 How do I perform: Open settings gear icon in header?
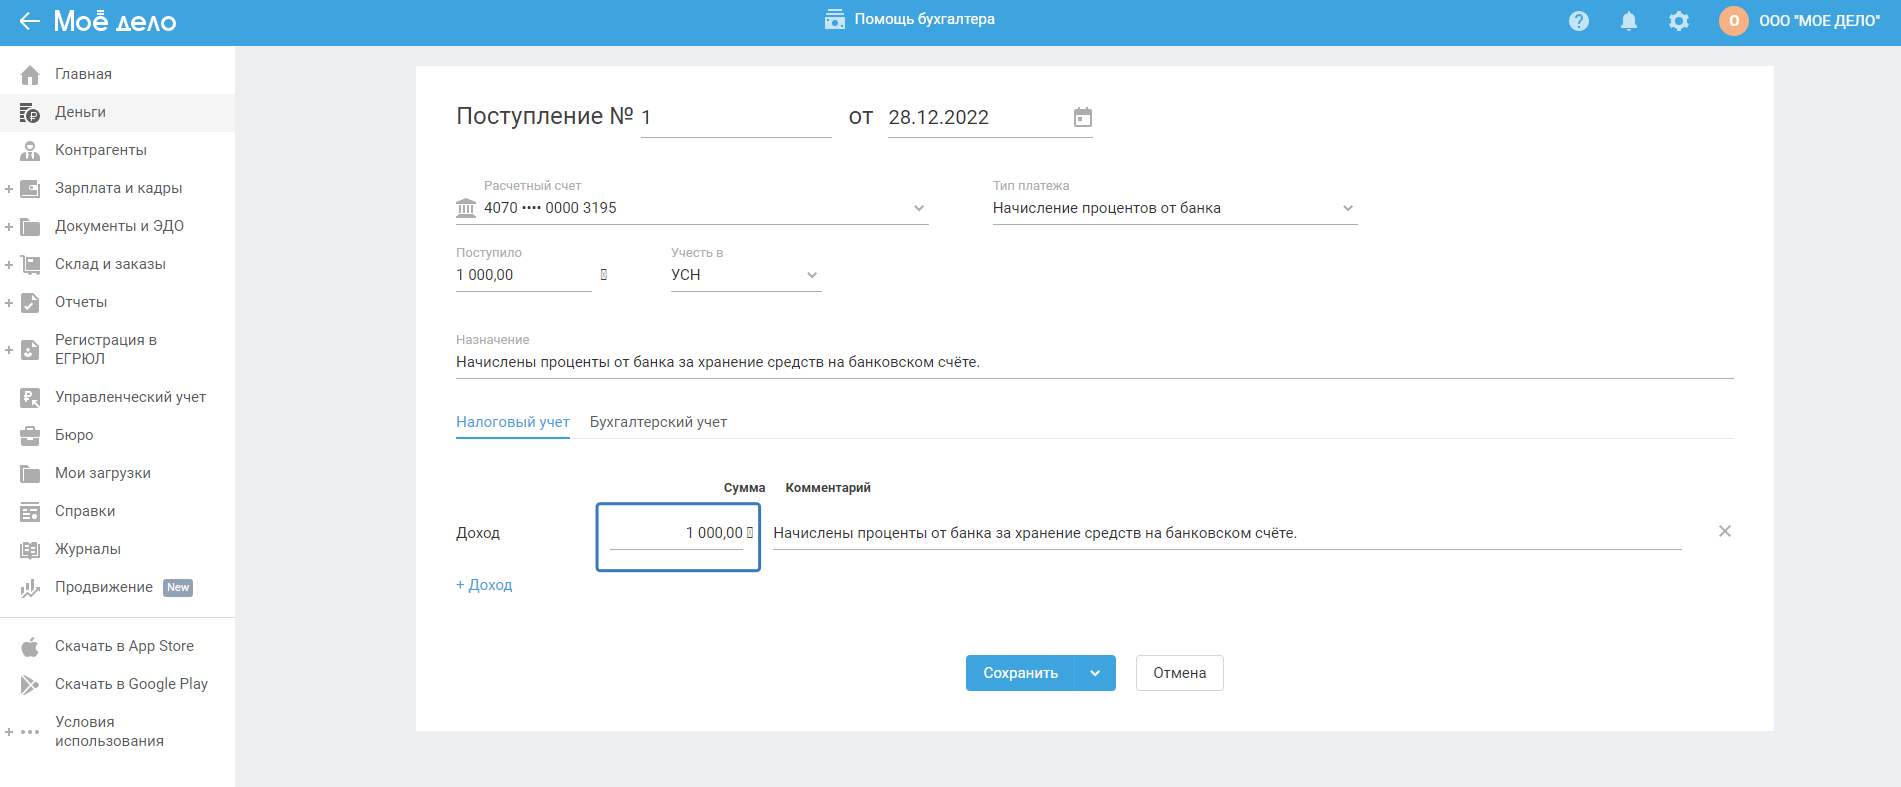coord(1678,21)
